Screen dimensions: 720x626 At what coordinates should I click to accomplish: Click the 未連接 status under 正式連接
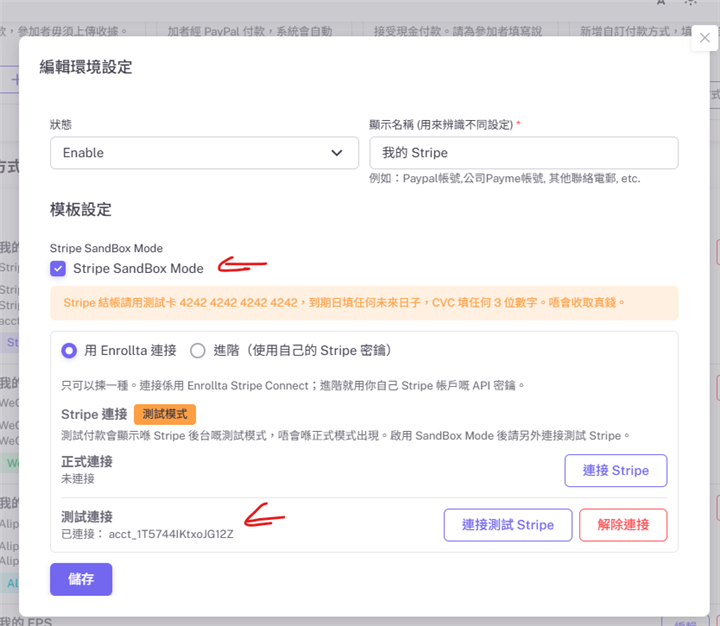(78, 479)
